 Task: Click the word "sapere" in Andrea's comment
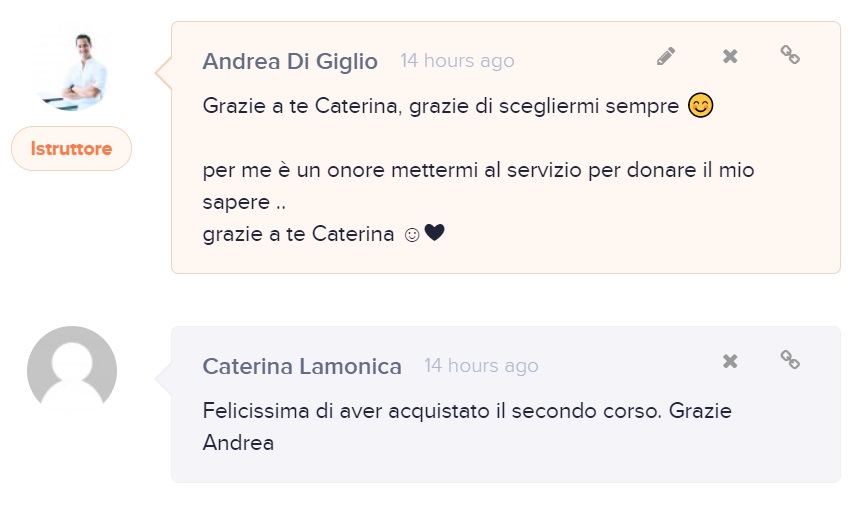pos(236,203)
